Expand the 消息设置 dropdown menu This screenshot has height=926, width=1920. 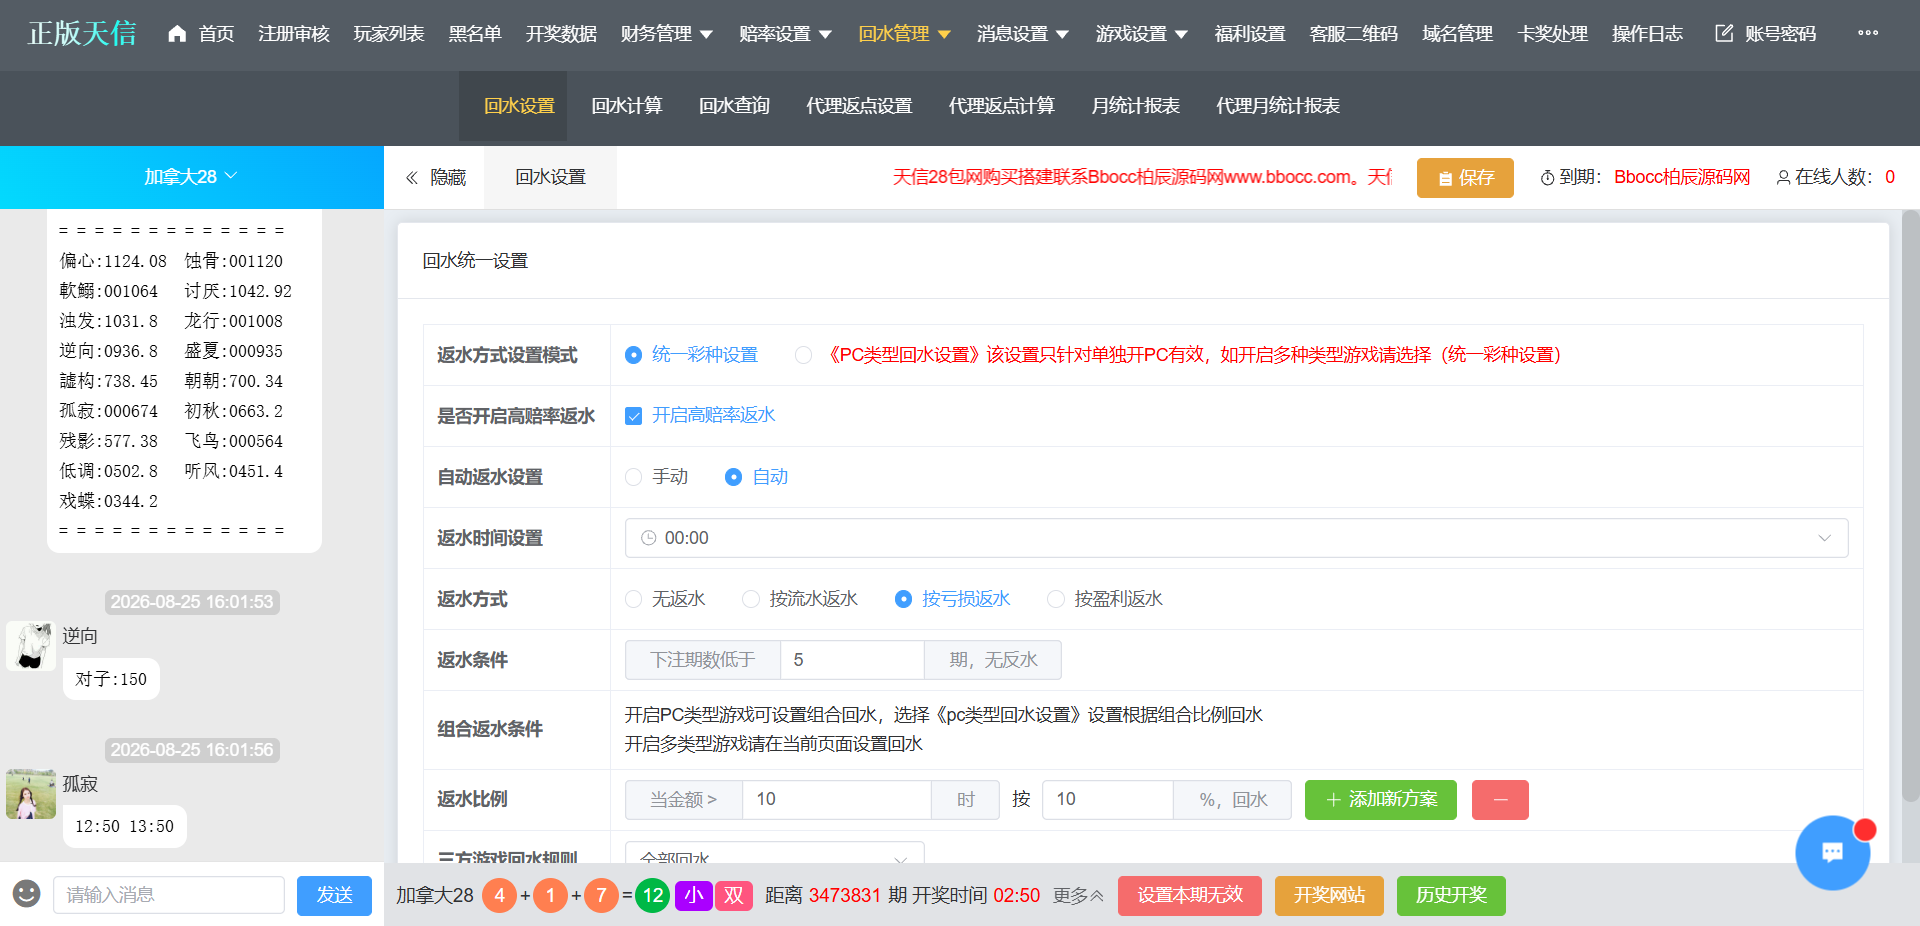[1023, 34]
